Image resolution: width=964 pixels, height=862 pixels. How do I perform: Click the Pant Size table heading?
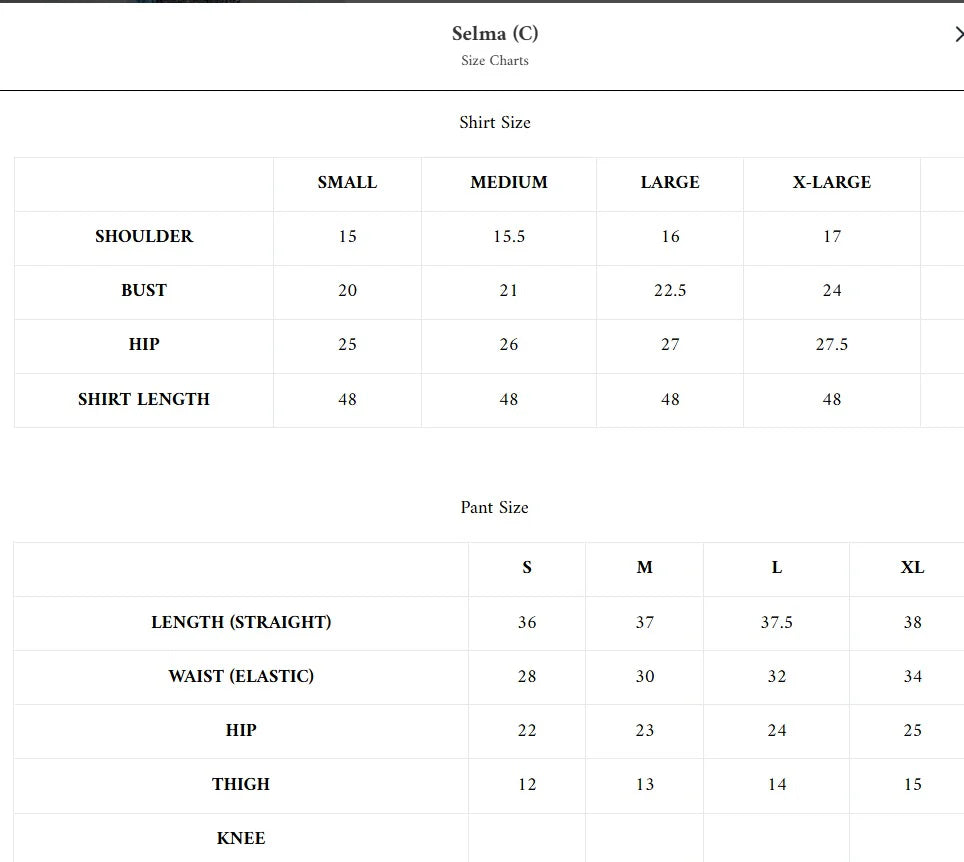494,507
